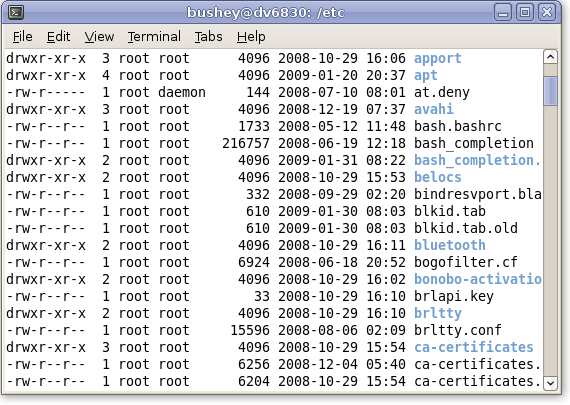Click permissions -rw-r----- on at.deny row
Viewport: 570px width, 405px height.
coord(46,92)
